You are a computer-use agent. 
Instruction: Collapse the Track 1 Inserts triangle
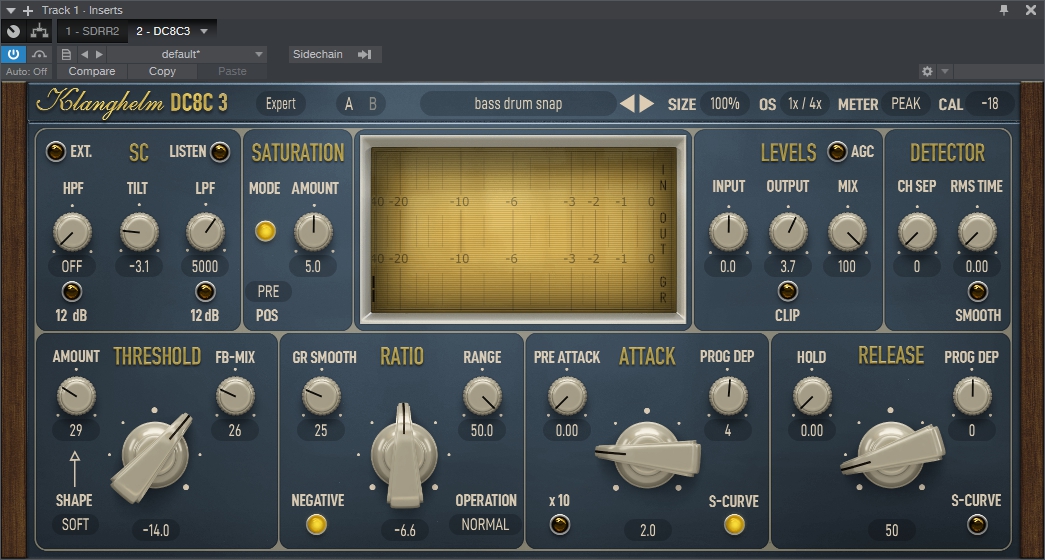10,10
